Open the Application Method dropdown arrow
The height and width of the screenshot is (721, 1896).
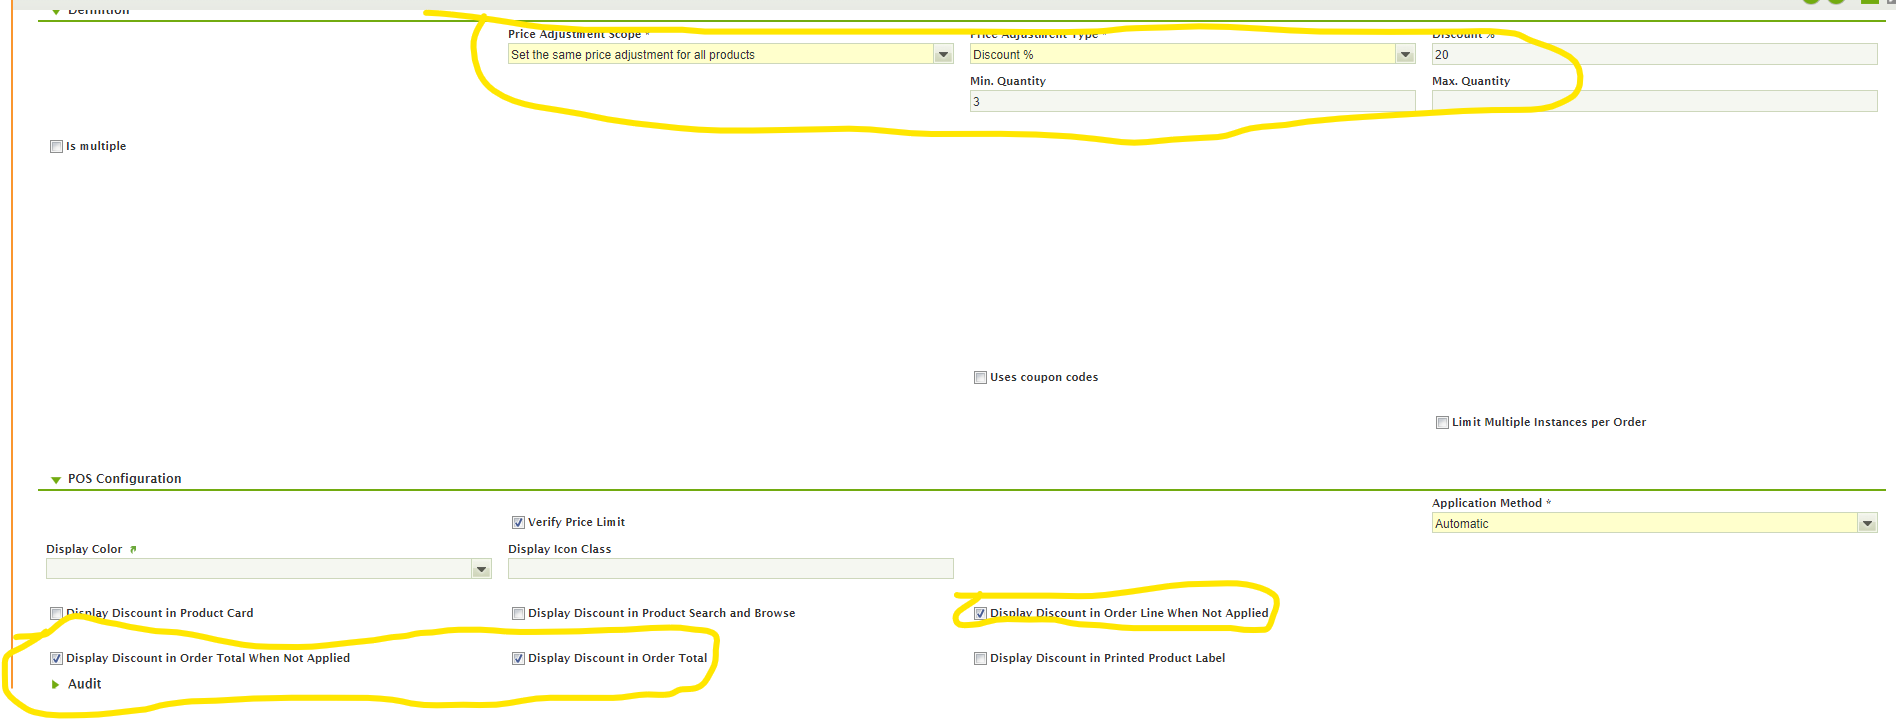(1867, 524)
